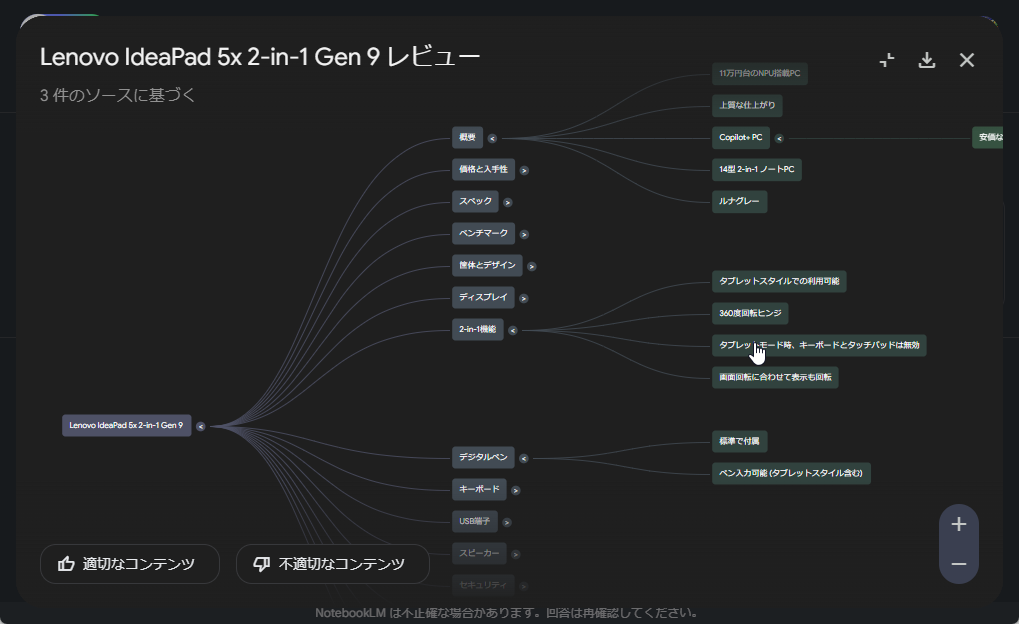Collapse the デジタルペン node chevron
1019x624 pixels.
point(523,458)
